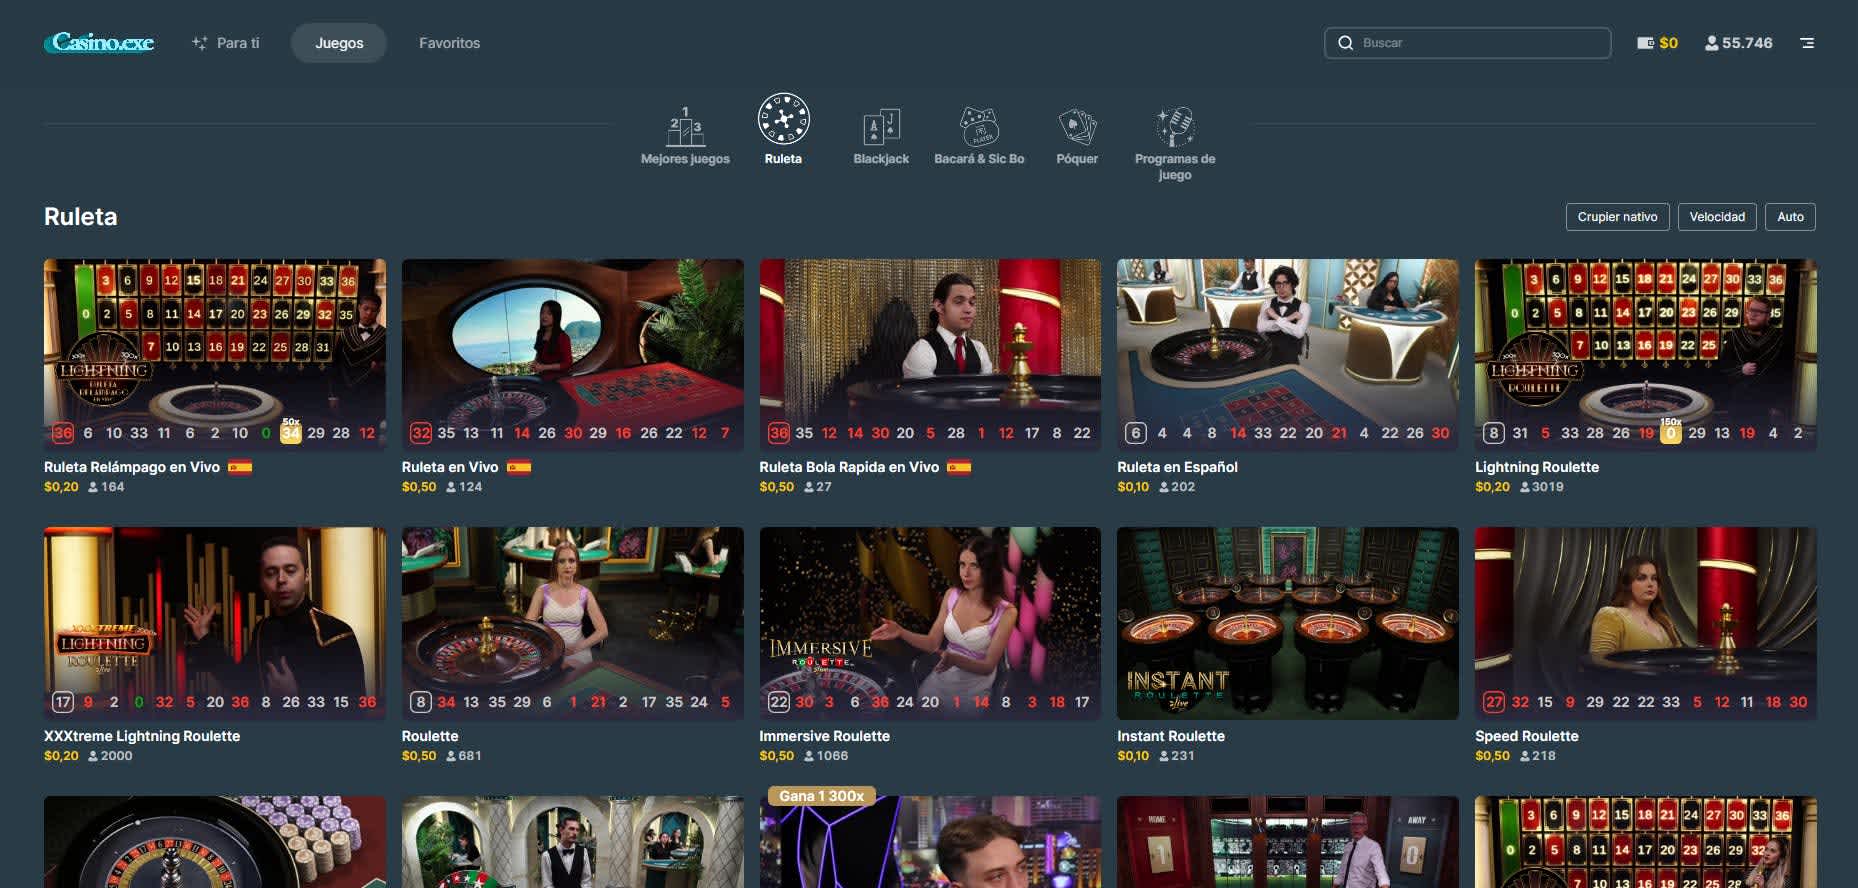
Task: Filter by Crupier nativo
Action: [1617, 217]
